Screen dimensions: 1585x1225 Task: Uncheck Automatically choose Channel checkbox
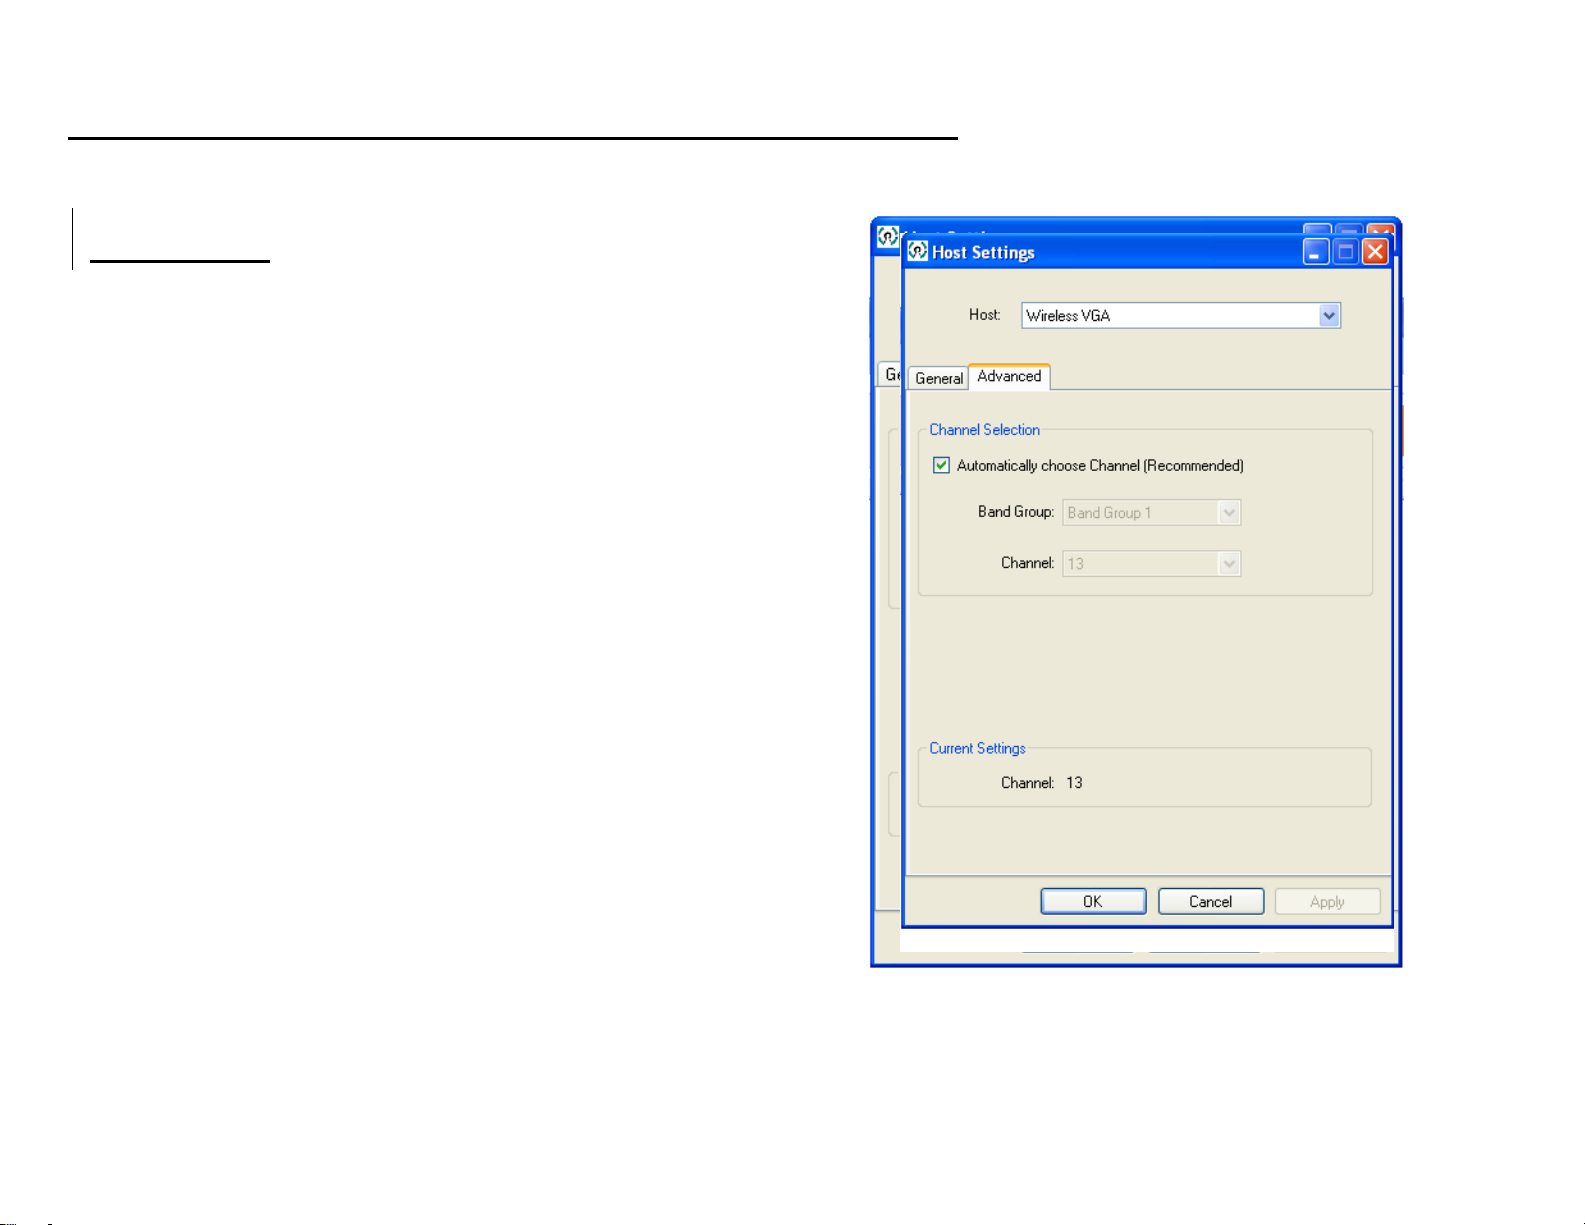point(941,465)
